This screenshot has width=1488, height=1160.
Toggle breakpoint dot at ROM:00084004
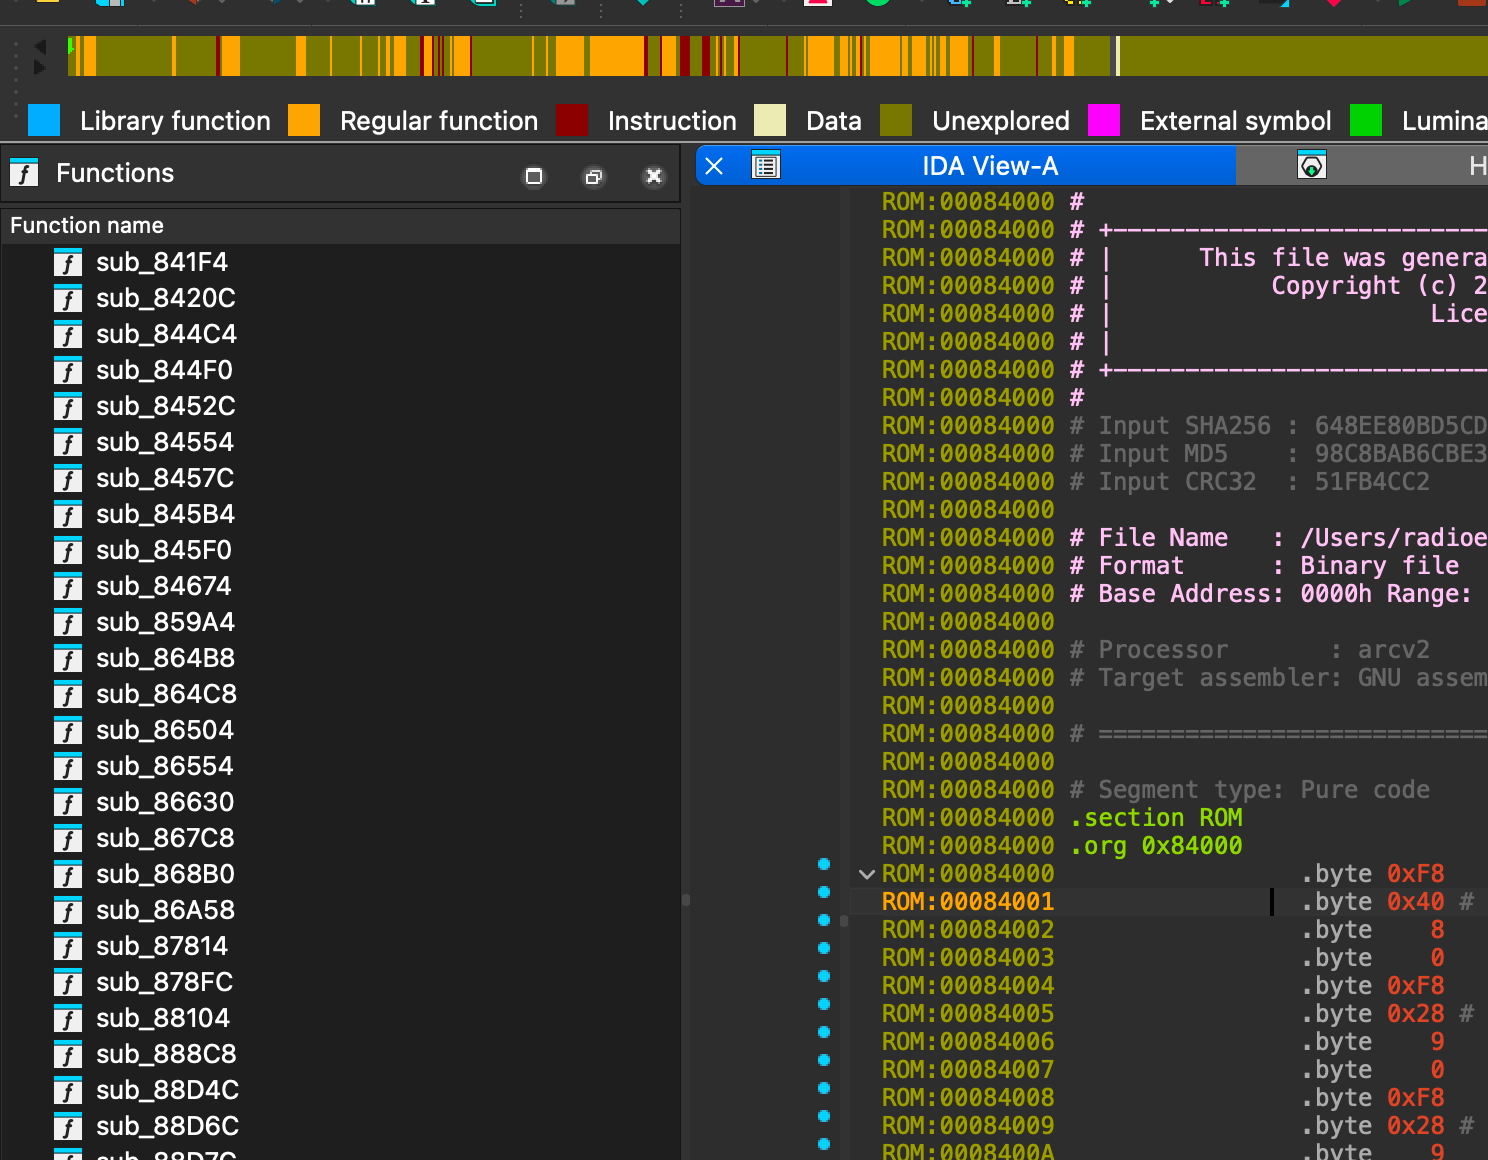click(824, 976)
